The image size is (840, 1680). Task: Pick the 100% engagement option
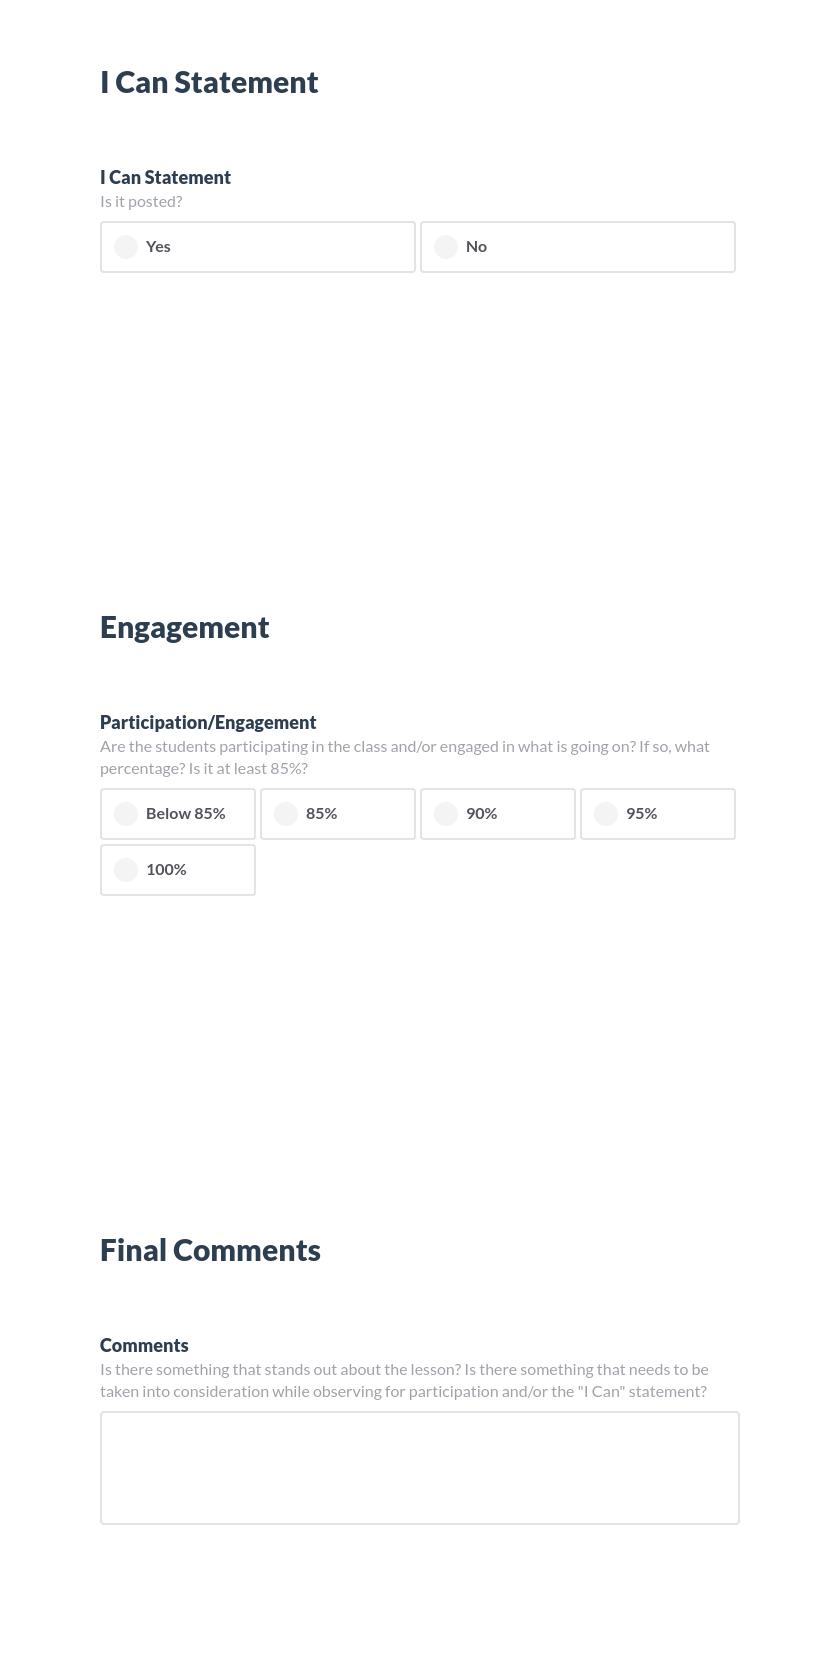click(x=177, y=869)
